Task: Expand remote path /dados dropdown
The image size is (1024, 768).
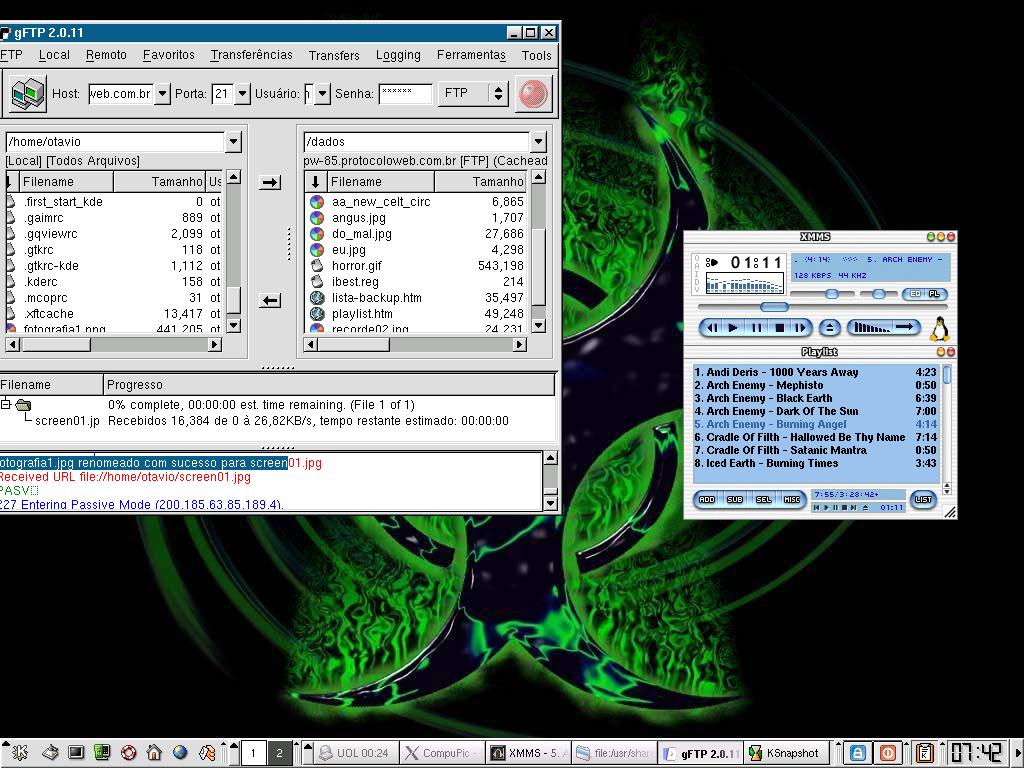Action: [x=537, y=142]
